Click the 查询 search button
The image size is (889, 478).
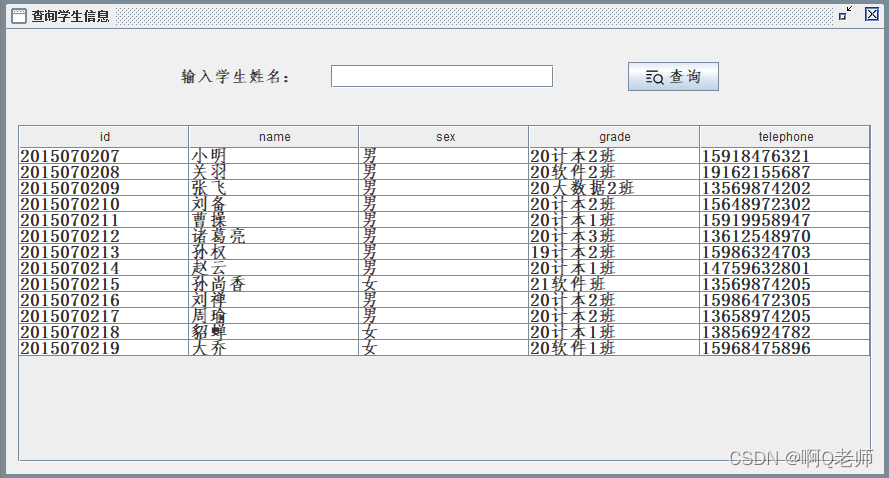point(673,77)
